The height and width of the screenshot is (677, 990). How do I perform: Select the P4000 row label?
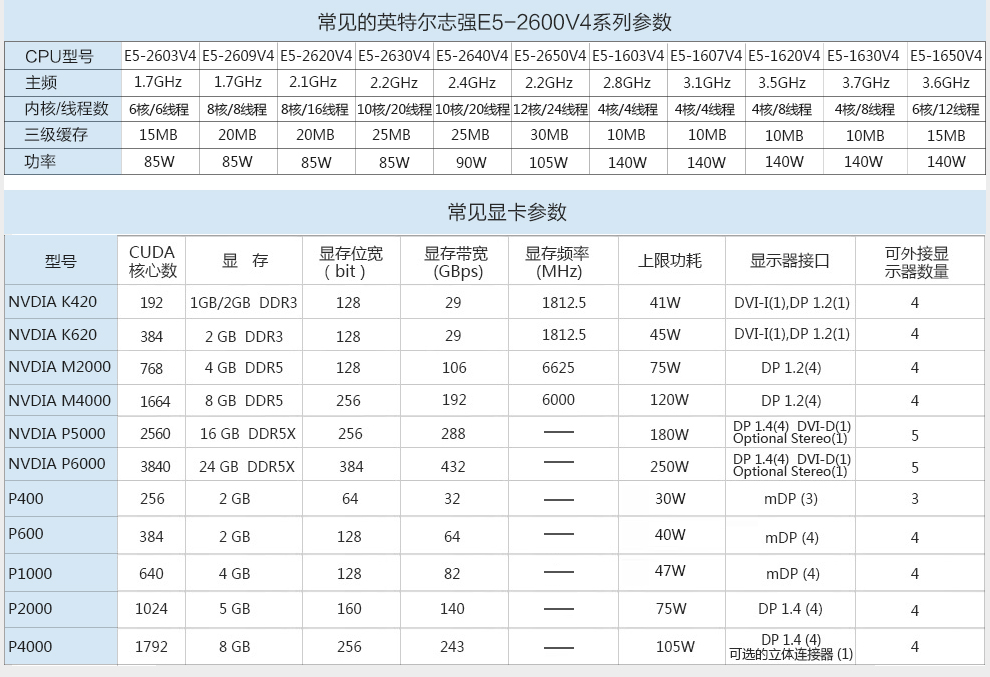coord(30,647)
